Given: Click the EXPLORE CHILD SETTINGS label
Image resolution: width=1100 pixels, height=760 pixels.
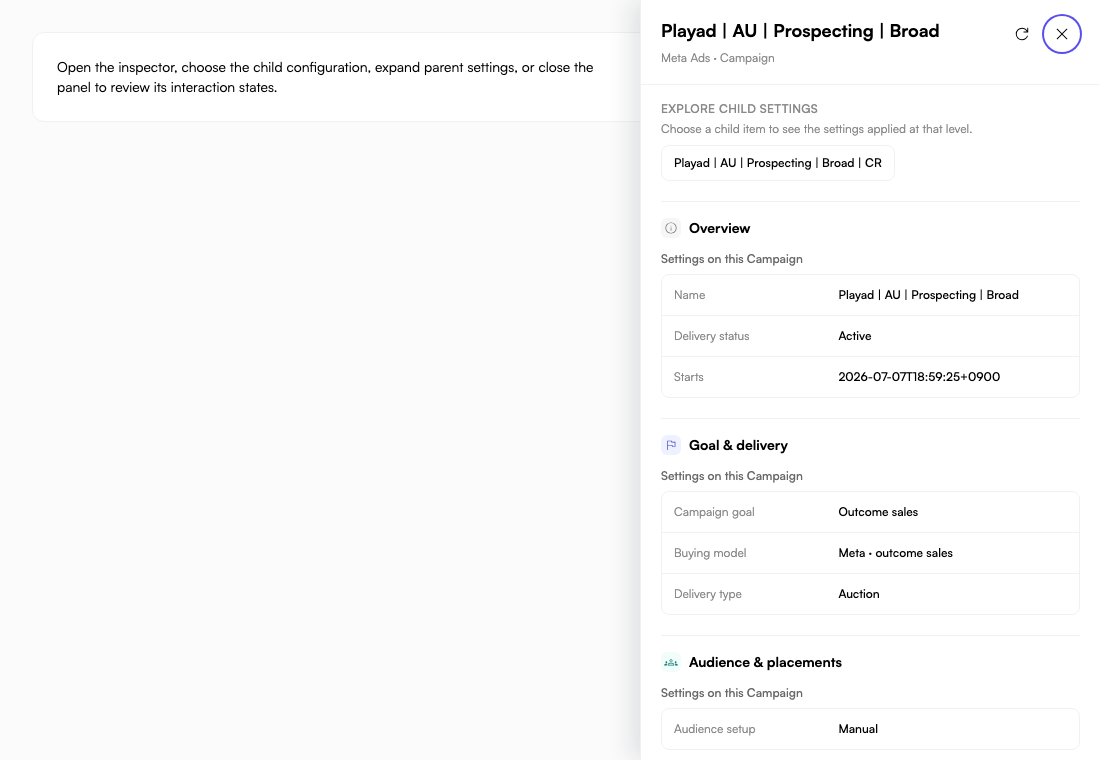Looking at the screenshot, I should tap(739, 109).
